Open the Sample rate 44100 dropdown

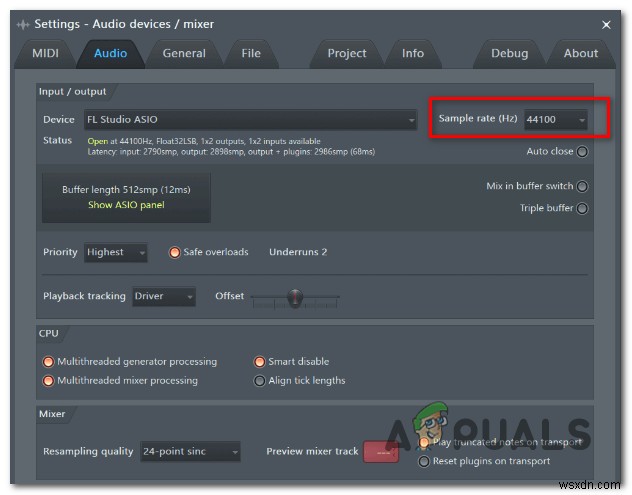point(555,120)
